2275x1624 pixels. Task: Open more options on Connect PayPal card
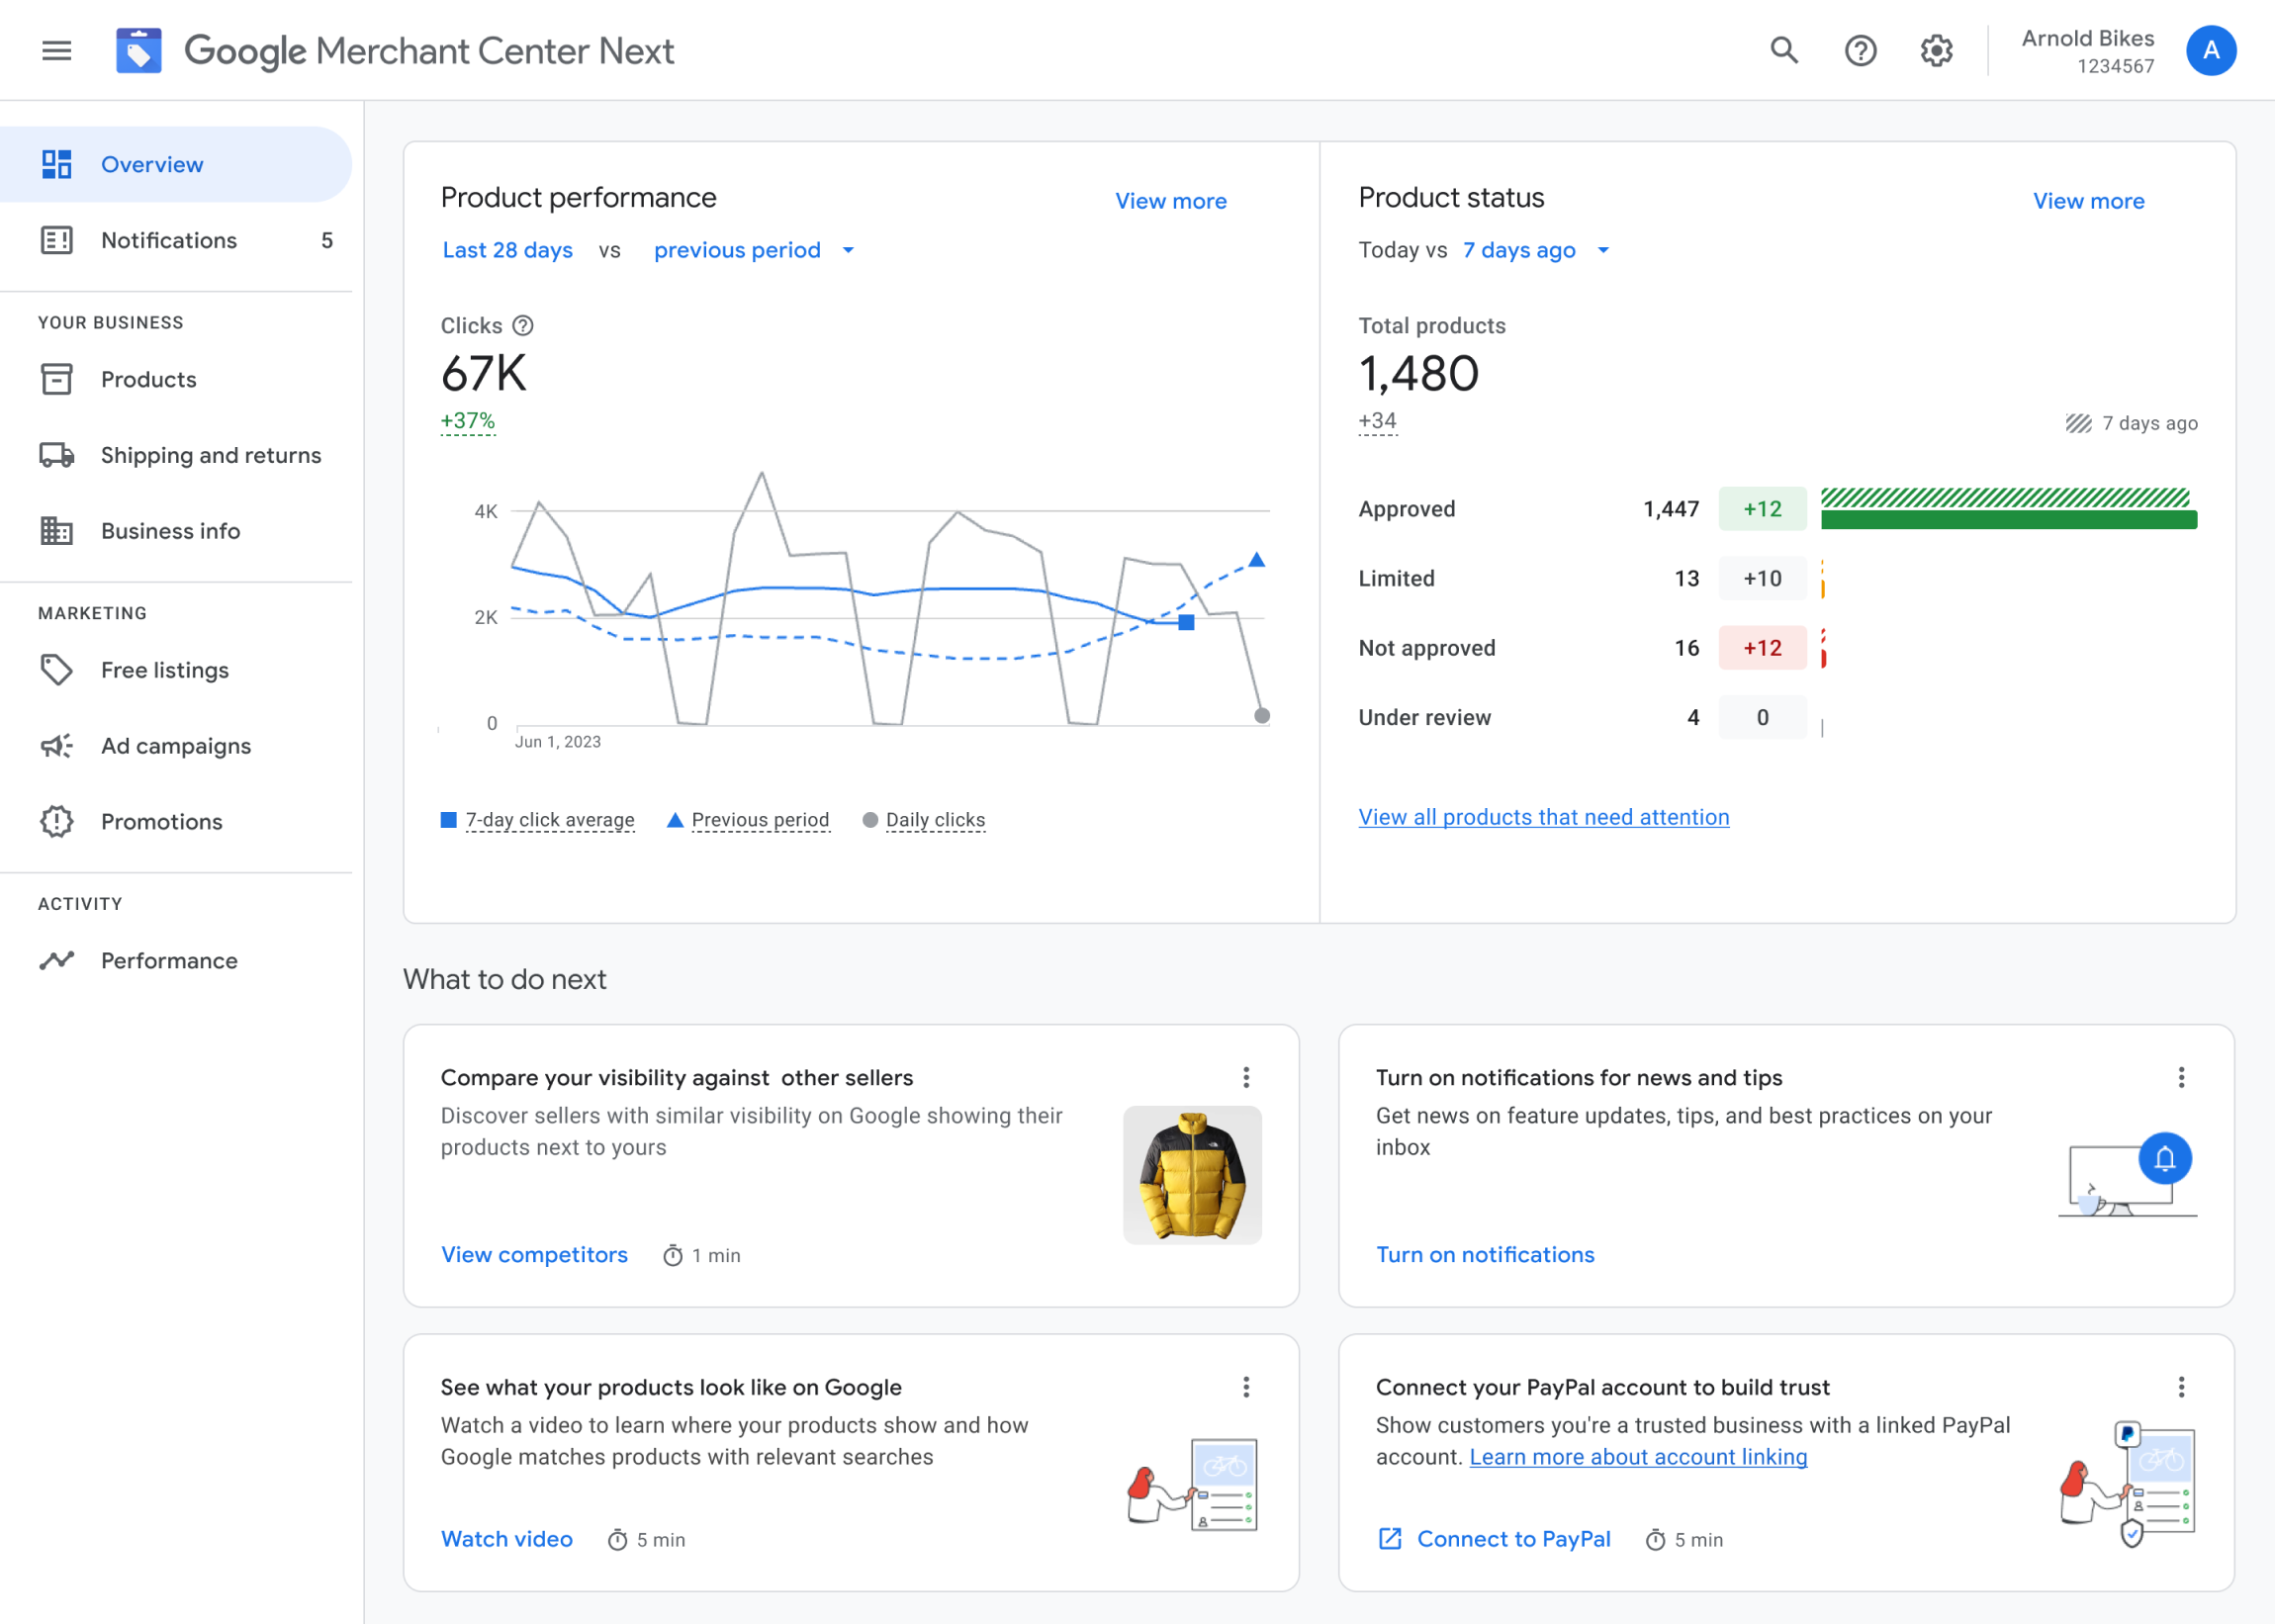click(2181, 1387)
